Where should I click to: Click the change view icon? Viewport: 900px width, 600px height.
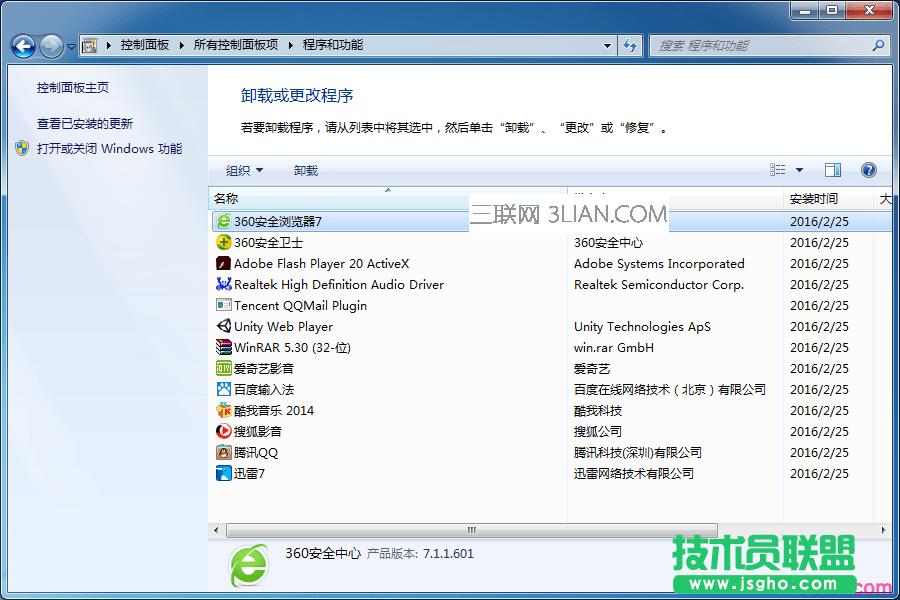[x=778, y=169]
